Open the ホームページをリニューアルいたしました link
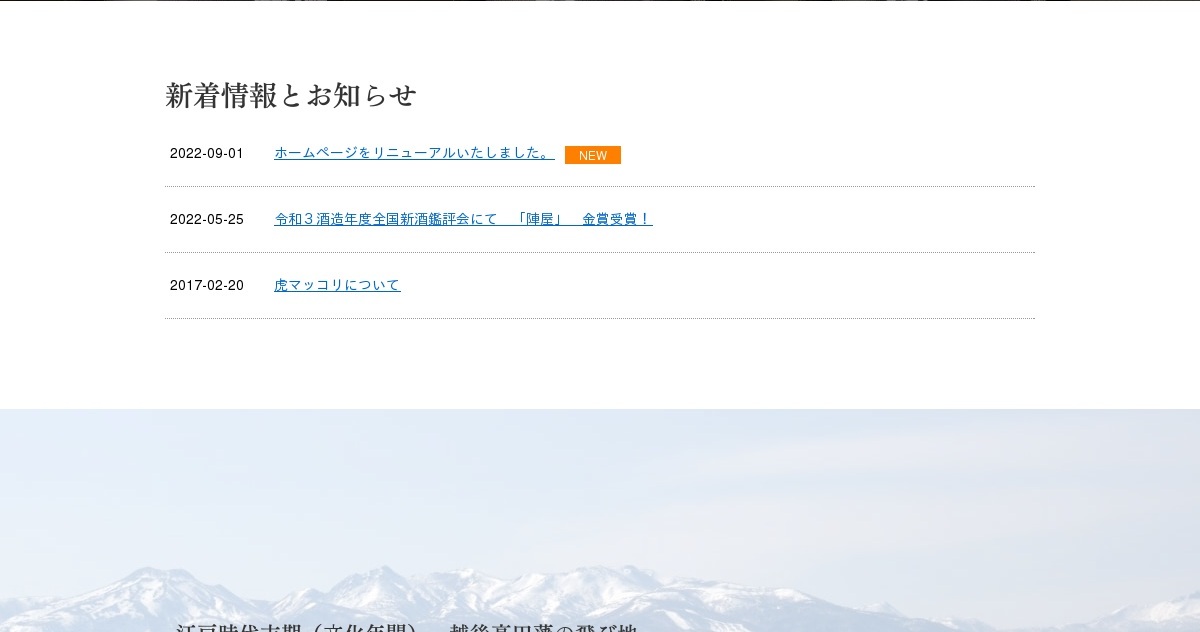 click(414, 153)
